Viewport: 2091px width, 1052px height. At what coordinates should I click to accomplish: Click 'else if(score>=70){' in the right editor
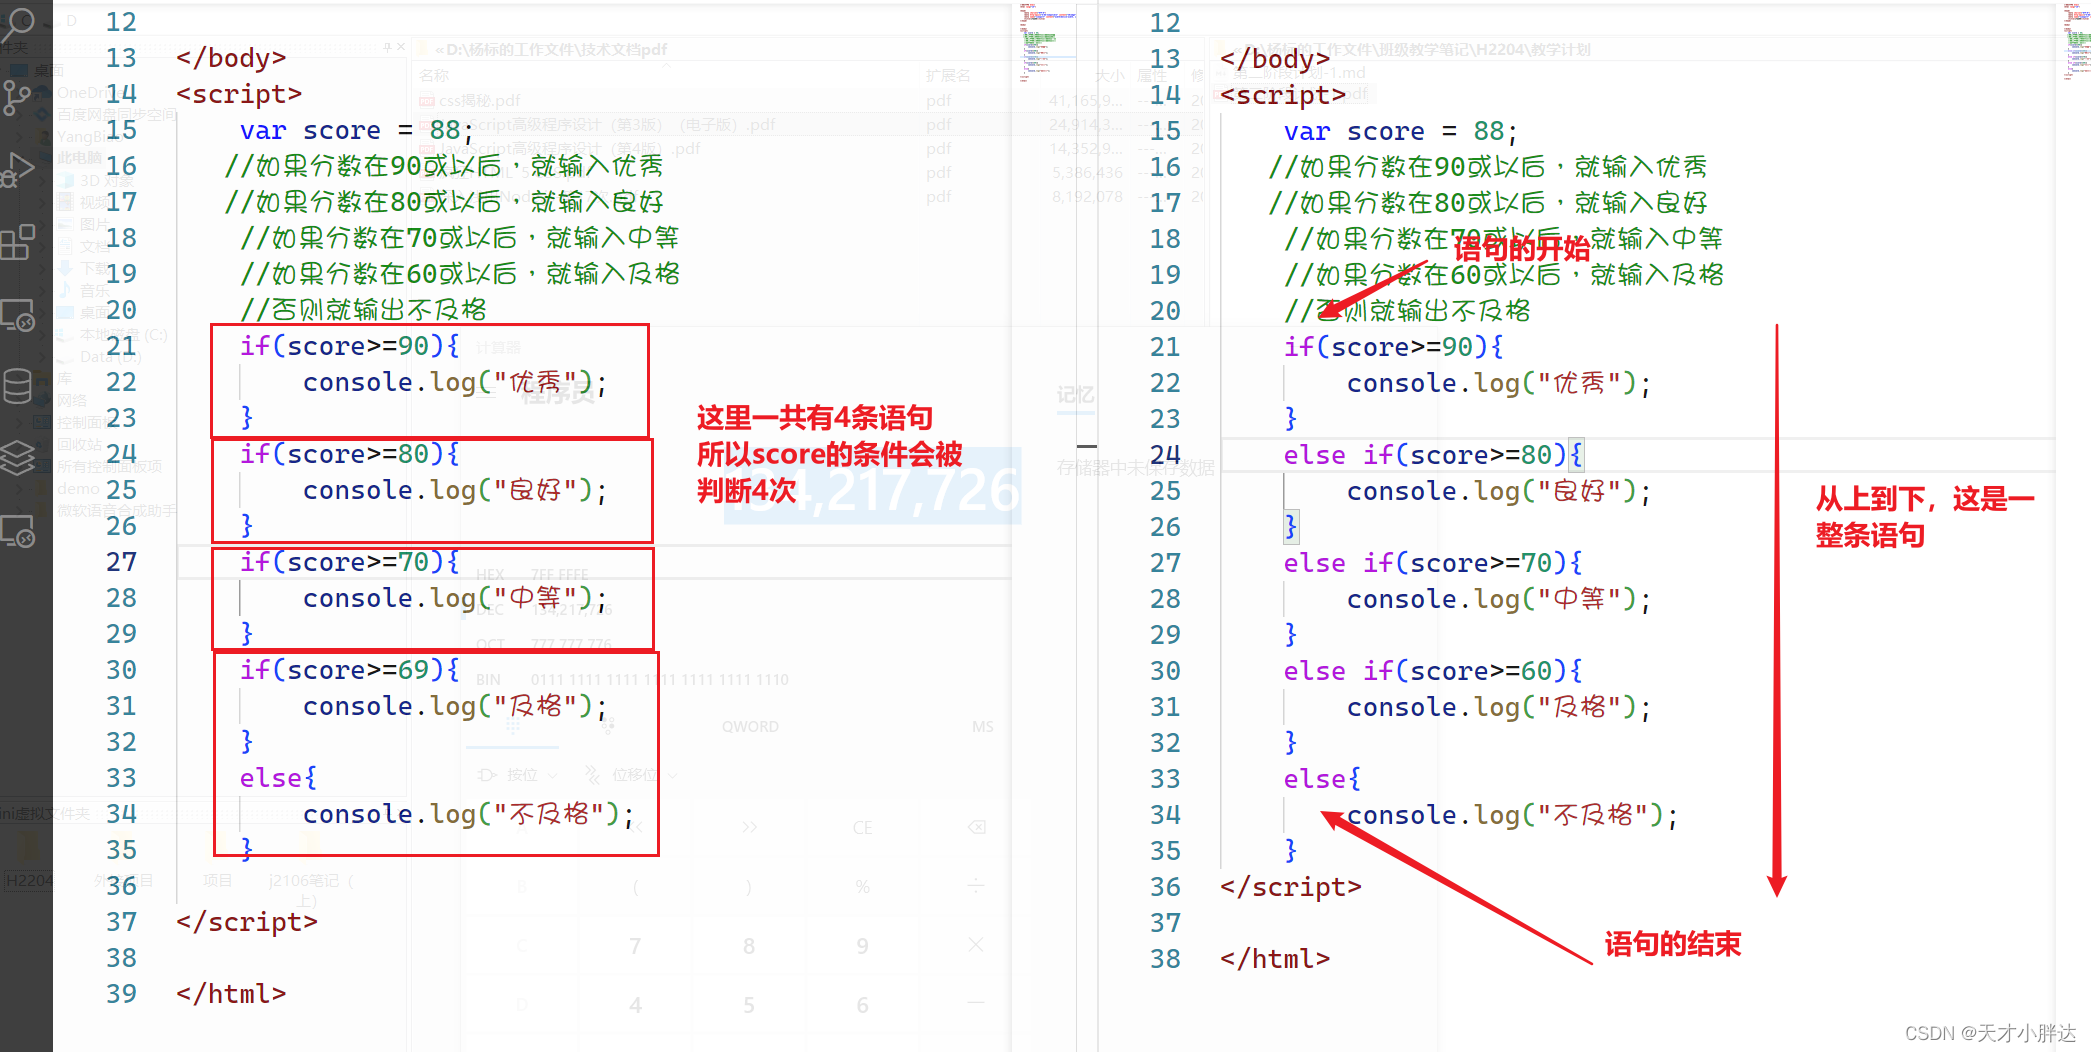coord(1433,563)
